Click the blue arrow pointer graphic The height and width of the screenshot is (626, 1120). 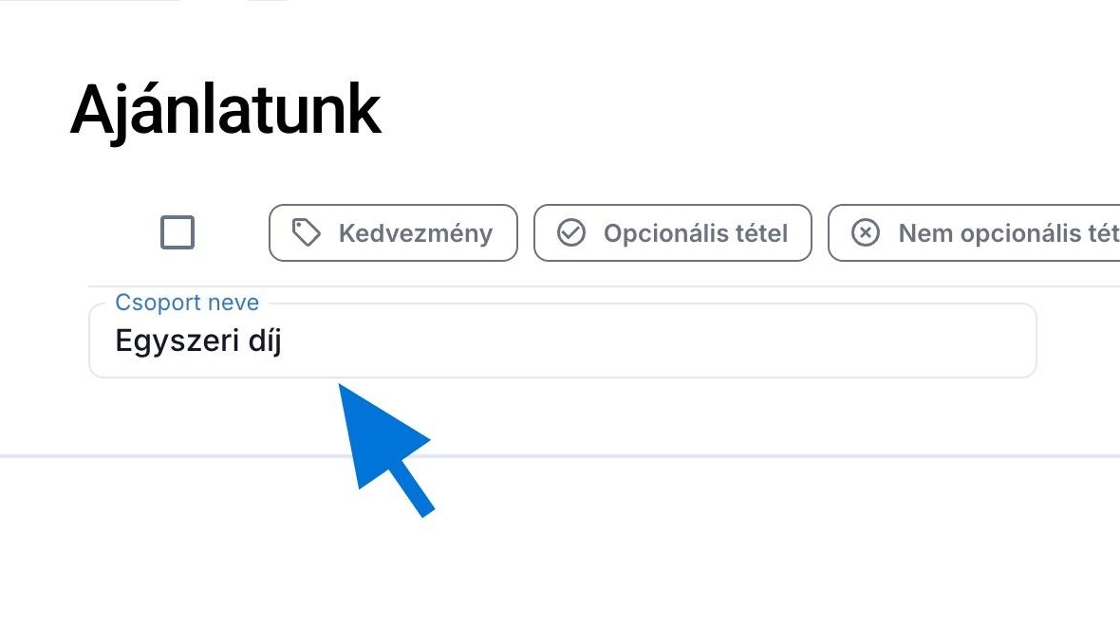pos(385,447)
